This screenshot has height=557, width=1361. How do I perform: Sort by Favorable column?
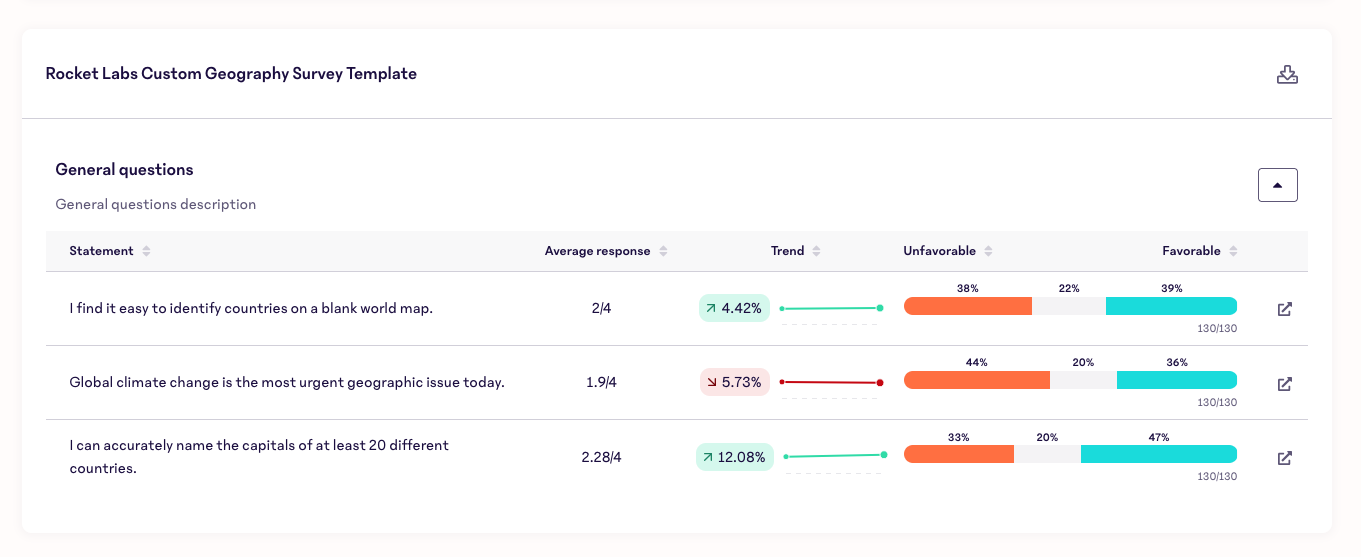pyautogui.click(x=1233, y=251)
